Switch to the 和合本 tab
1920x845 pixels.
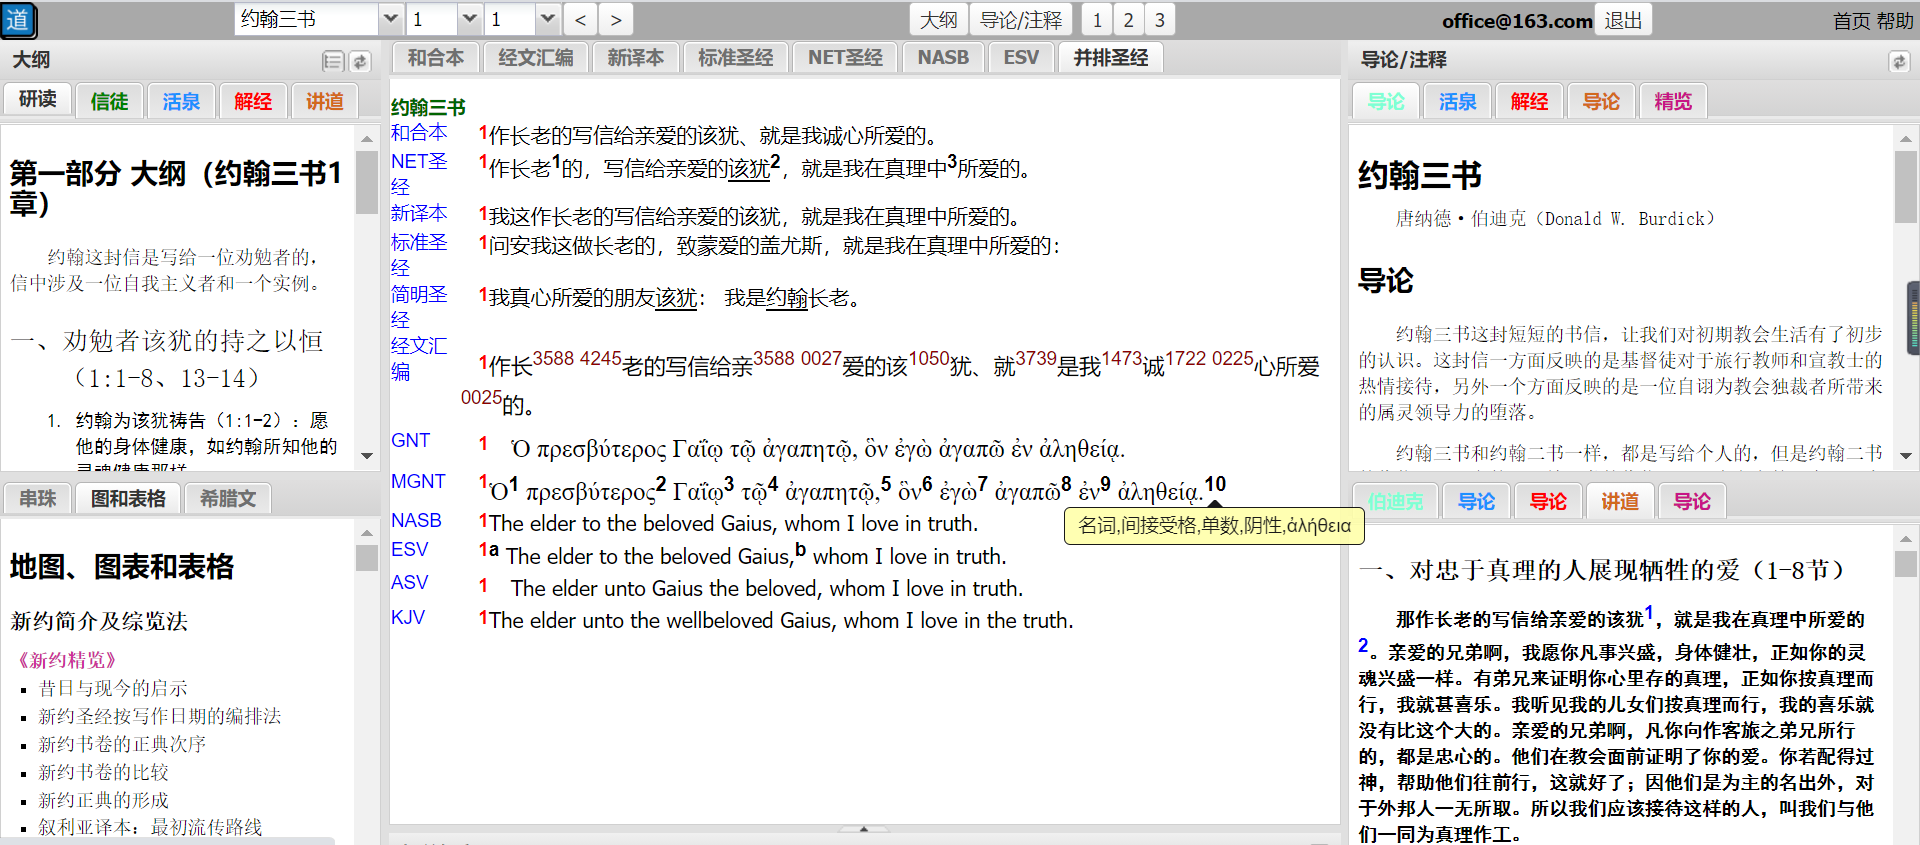pos(436,58)
